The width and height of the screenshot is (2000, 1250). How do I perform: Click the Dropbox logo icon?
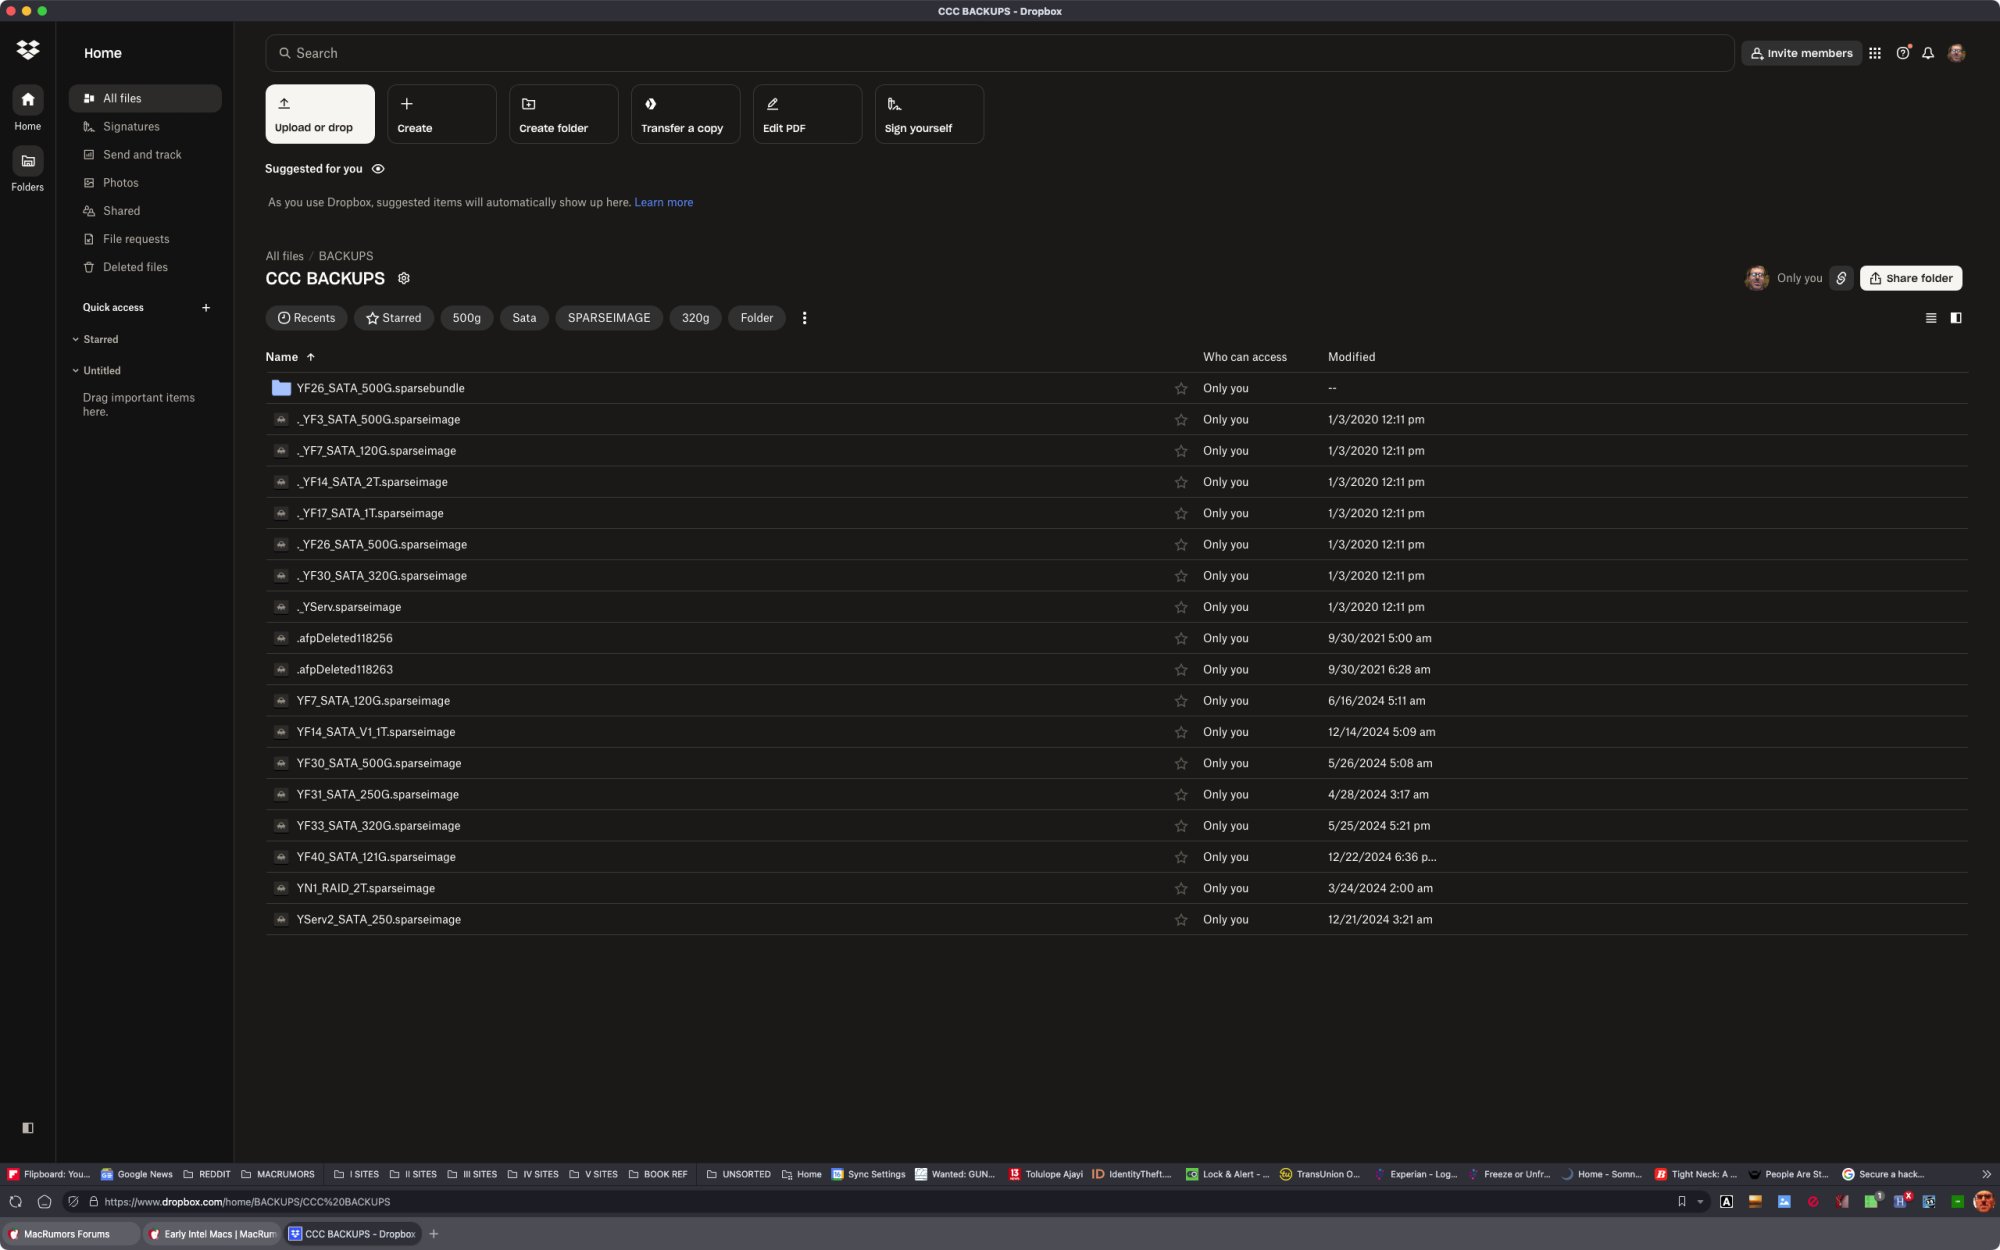pyautogui.click(x=28, y=50)
